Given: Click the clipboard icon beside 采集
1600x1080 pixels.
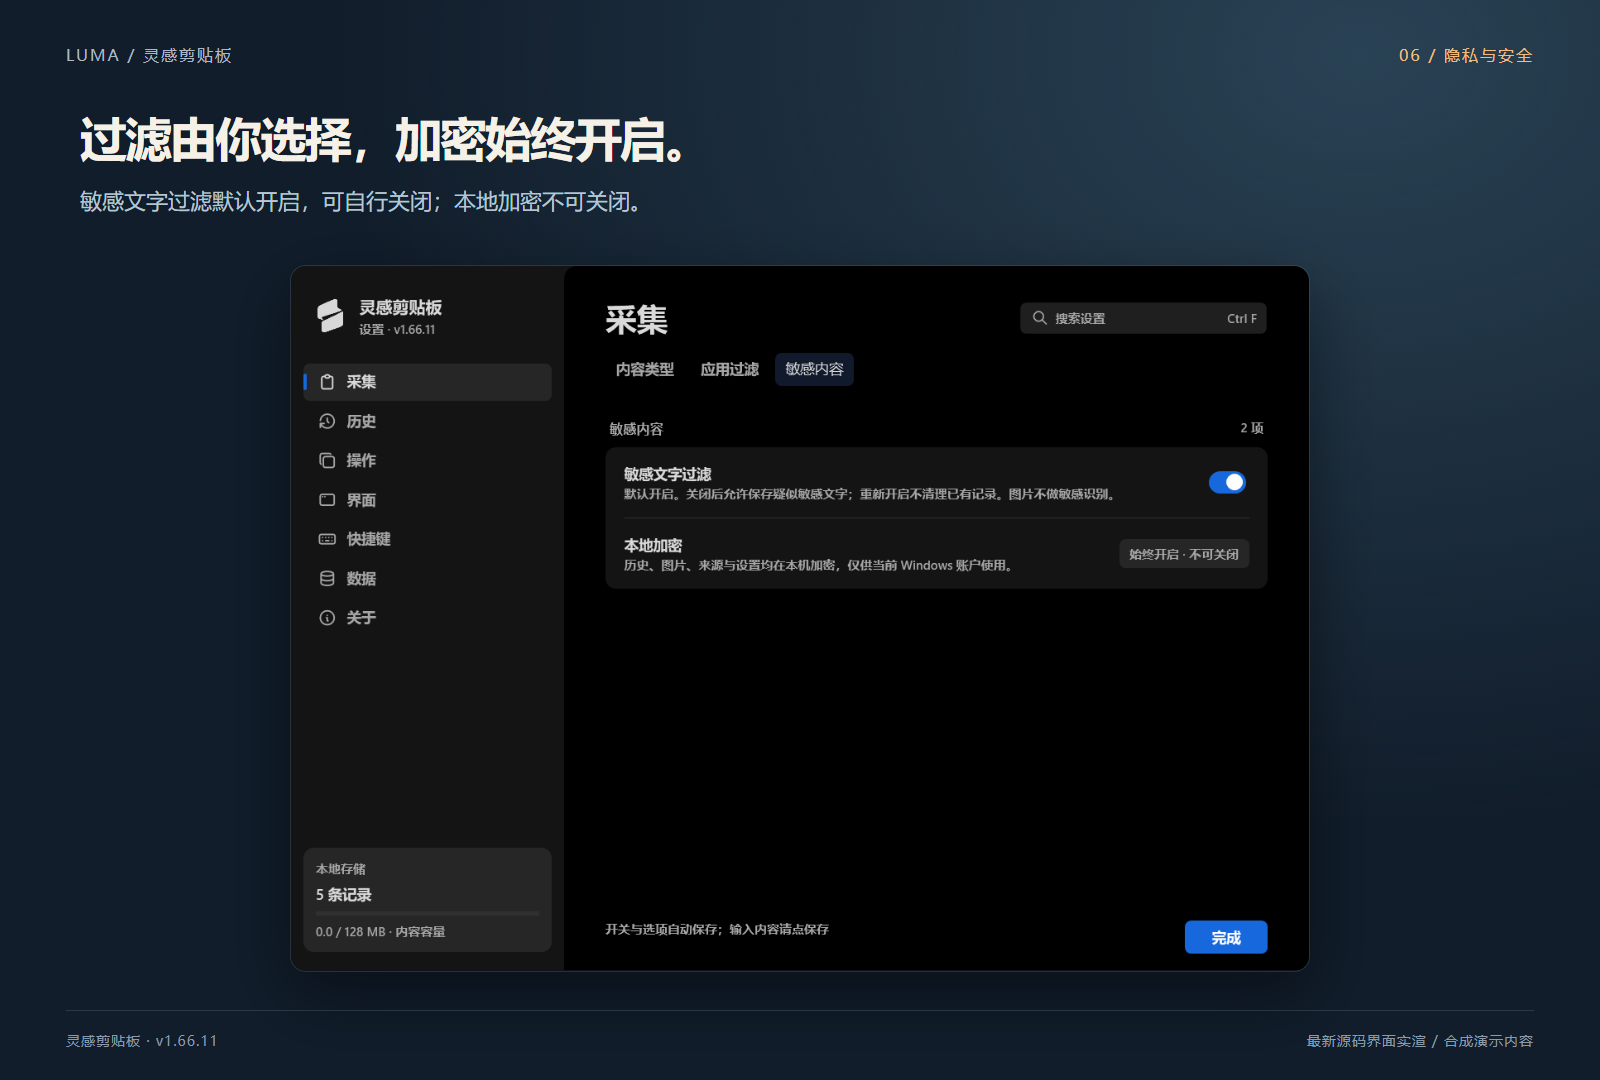Looking at the screenshot, I should pos(327,382).
